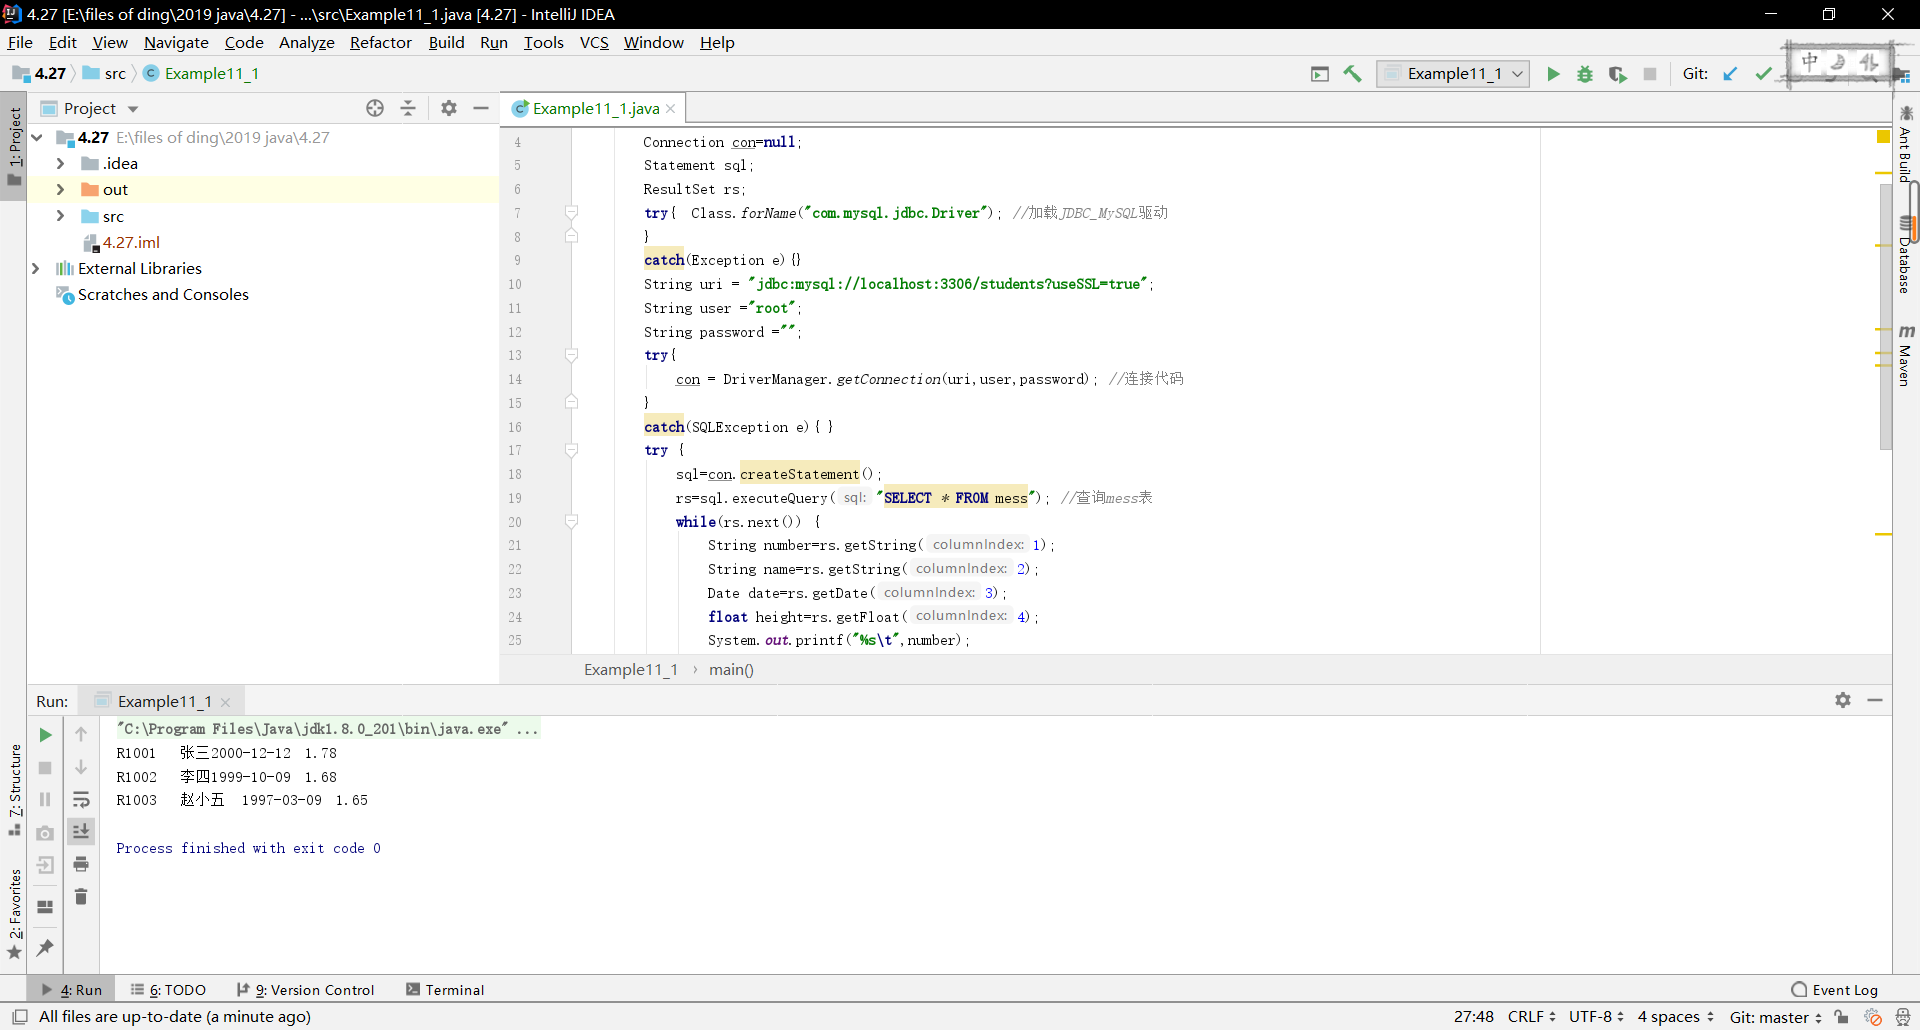Open the 4 spaces indent setting
This screenshot has width=1920, height=1030.
click(x=1675, y=1017)
